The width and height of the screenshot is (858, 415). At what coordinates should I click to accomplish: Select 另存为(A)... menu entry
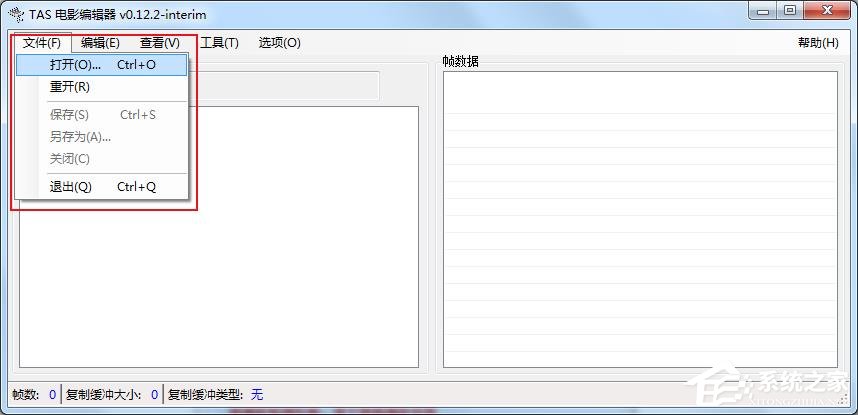[x=80, y=137]
